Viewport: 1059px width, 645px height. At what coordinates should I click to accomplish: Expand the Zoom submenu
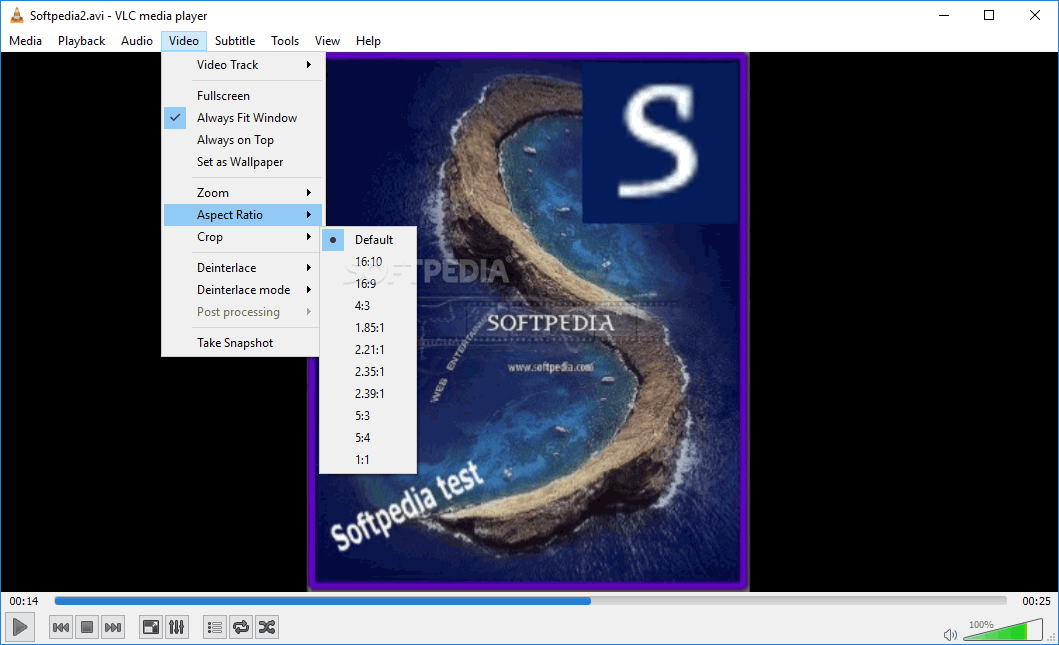pyautogui.click(x=242, y=192)
